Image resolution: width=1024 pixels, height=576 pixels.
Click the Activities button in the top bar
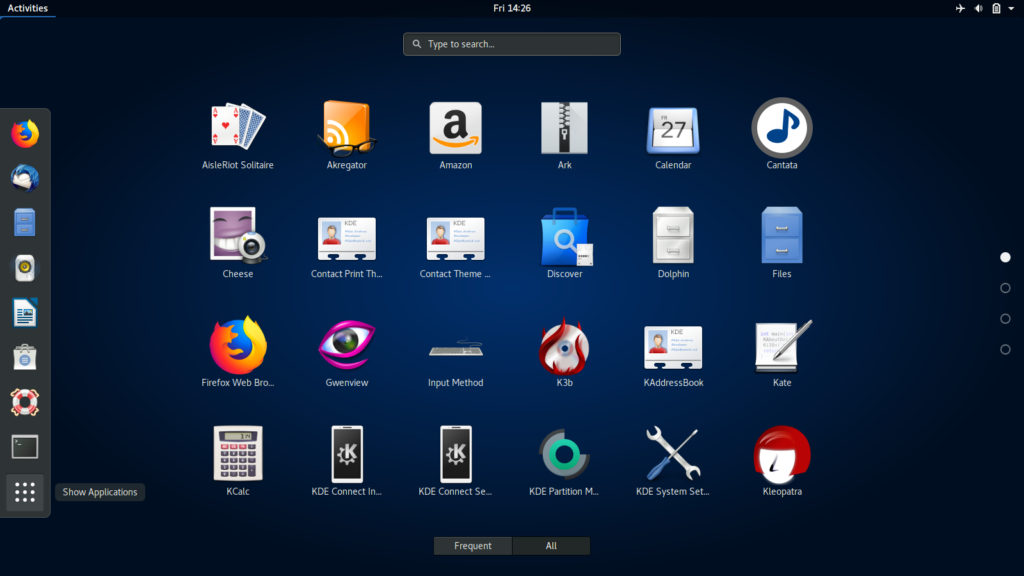(x=27, y=8)
